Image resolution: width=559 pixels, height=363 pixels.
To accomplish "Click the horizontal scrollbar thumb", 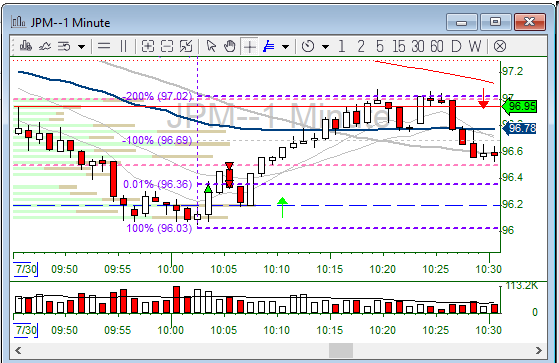I will click(x=341, y=351).
